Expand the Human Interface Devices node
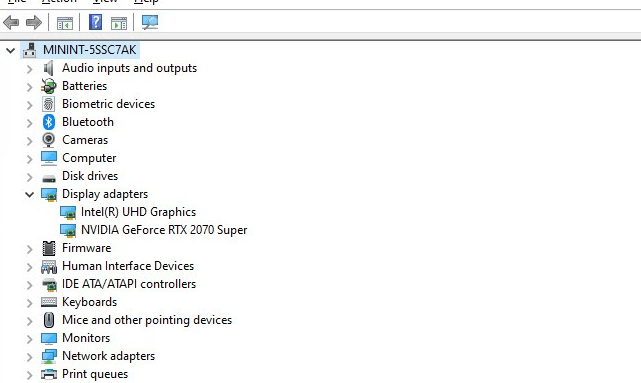The width and height of the screenshot is (641, 383). [29, 267]
